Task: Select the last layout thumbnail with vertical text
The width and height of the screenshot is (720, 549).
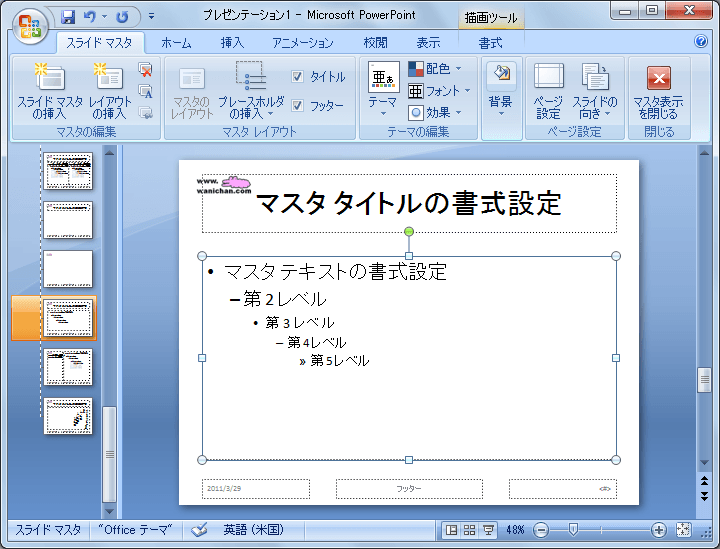Action: click(68, 416)
